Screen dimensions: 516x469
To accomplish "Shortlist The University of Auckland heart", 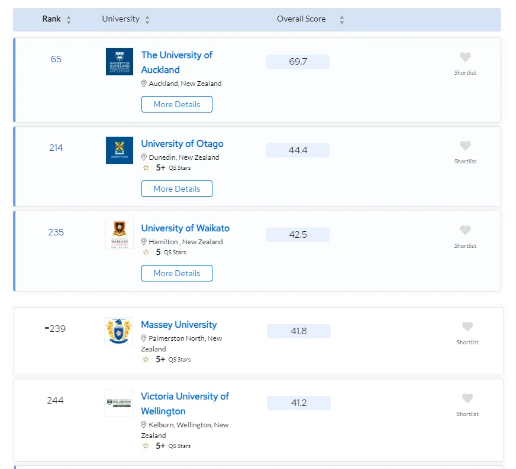I will point(465,57).
